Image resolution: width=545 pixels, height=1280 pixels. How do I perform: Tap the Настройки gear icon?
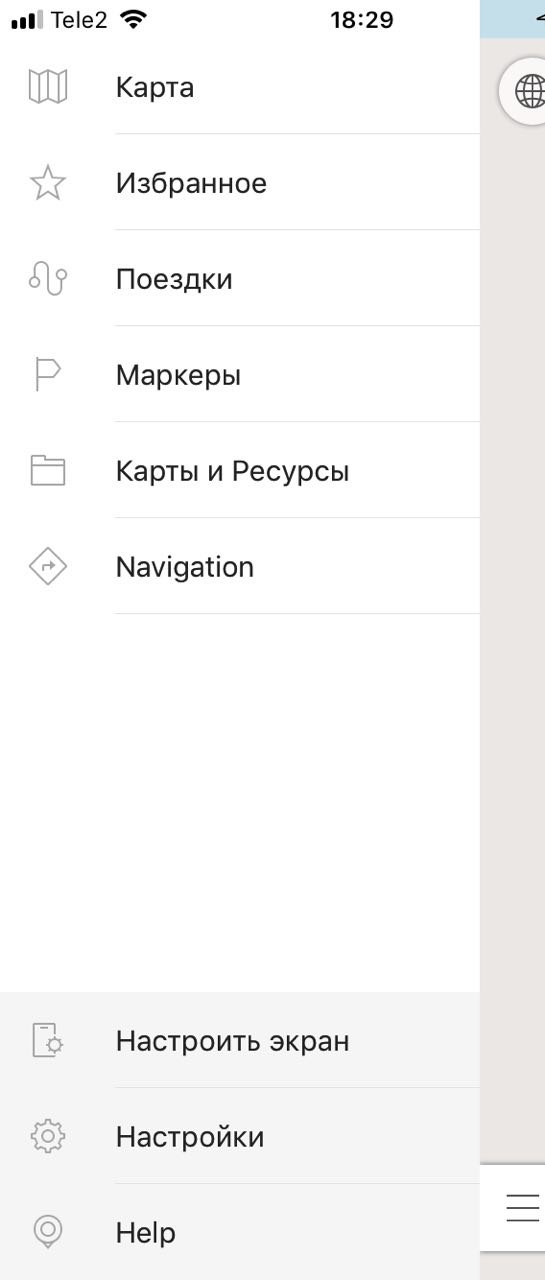(48, 1136)
